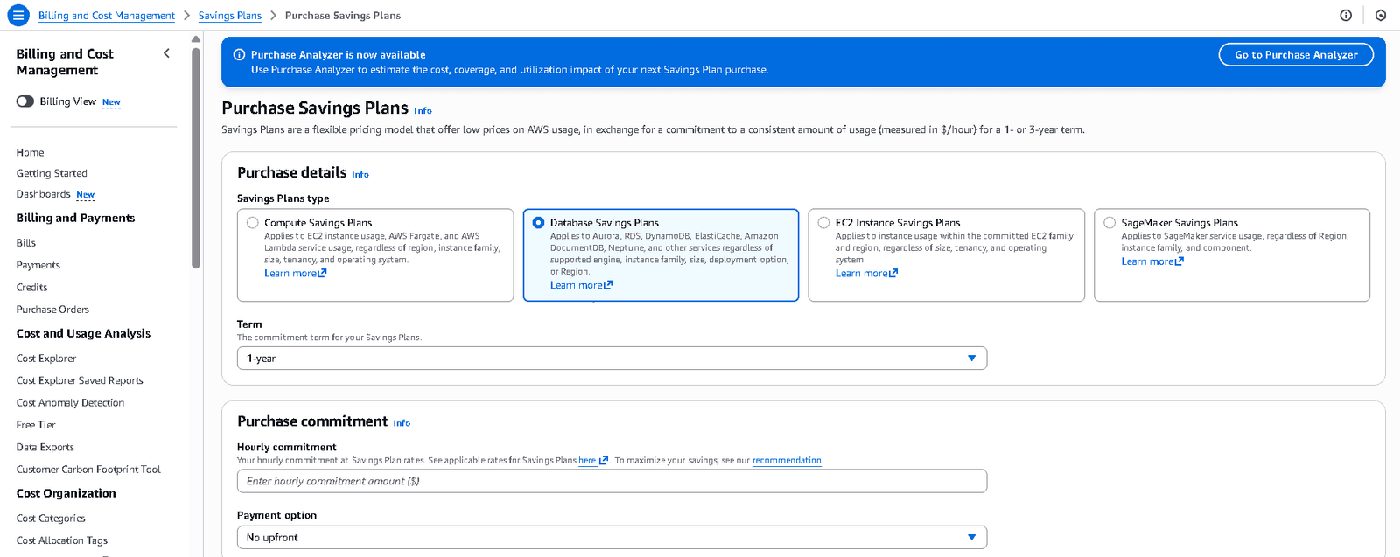Open Cost Explorer Saved Reports in sidebar
The width and height of the screenshot is (1400, 557).
[80, 380]
